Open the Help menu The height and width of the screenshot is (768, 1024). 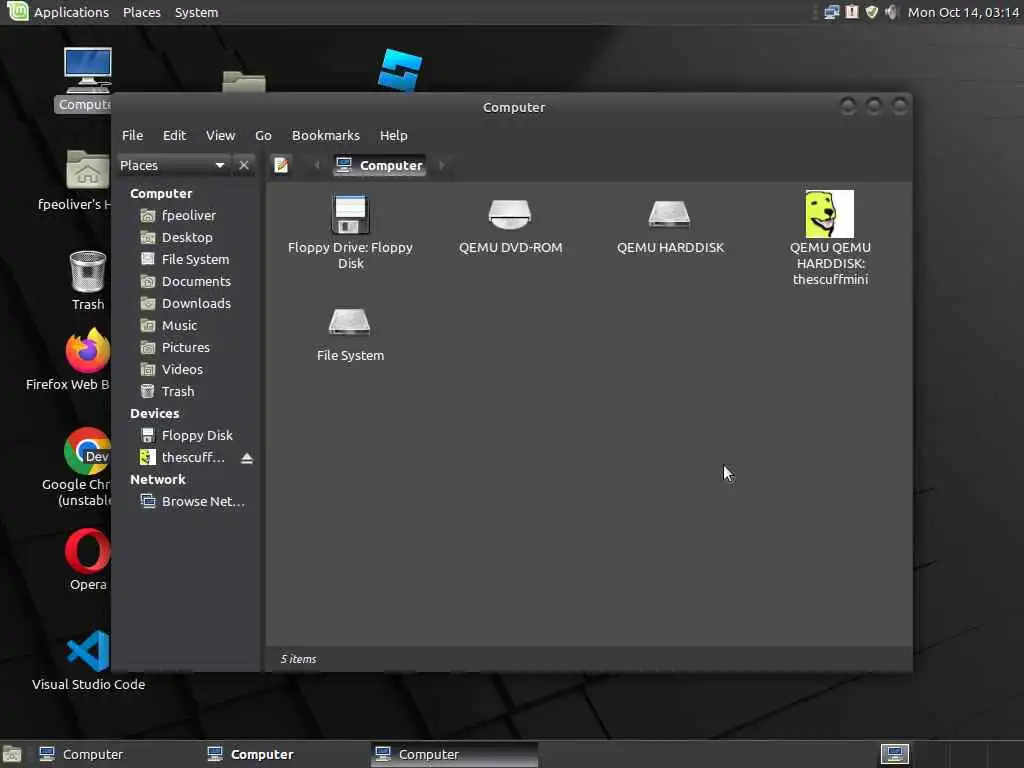click(394, 135)
